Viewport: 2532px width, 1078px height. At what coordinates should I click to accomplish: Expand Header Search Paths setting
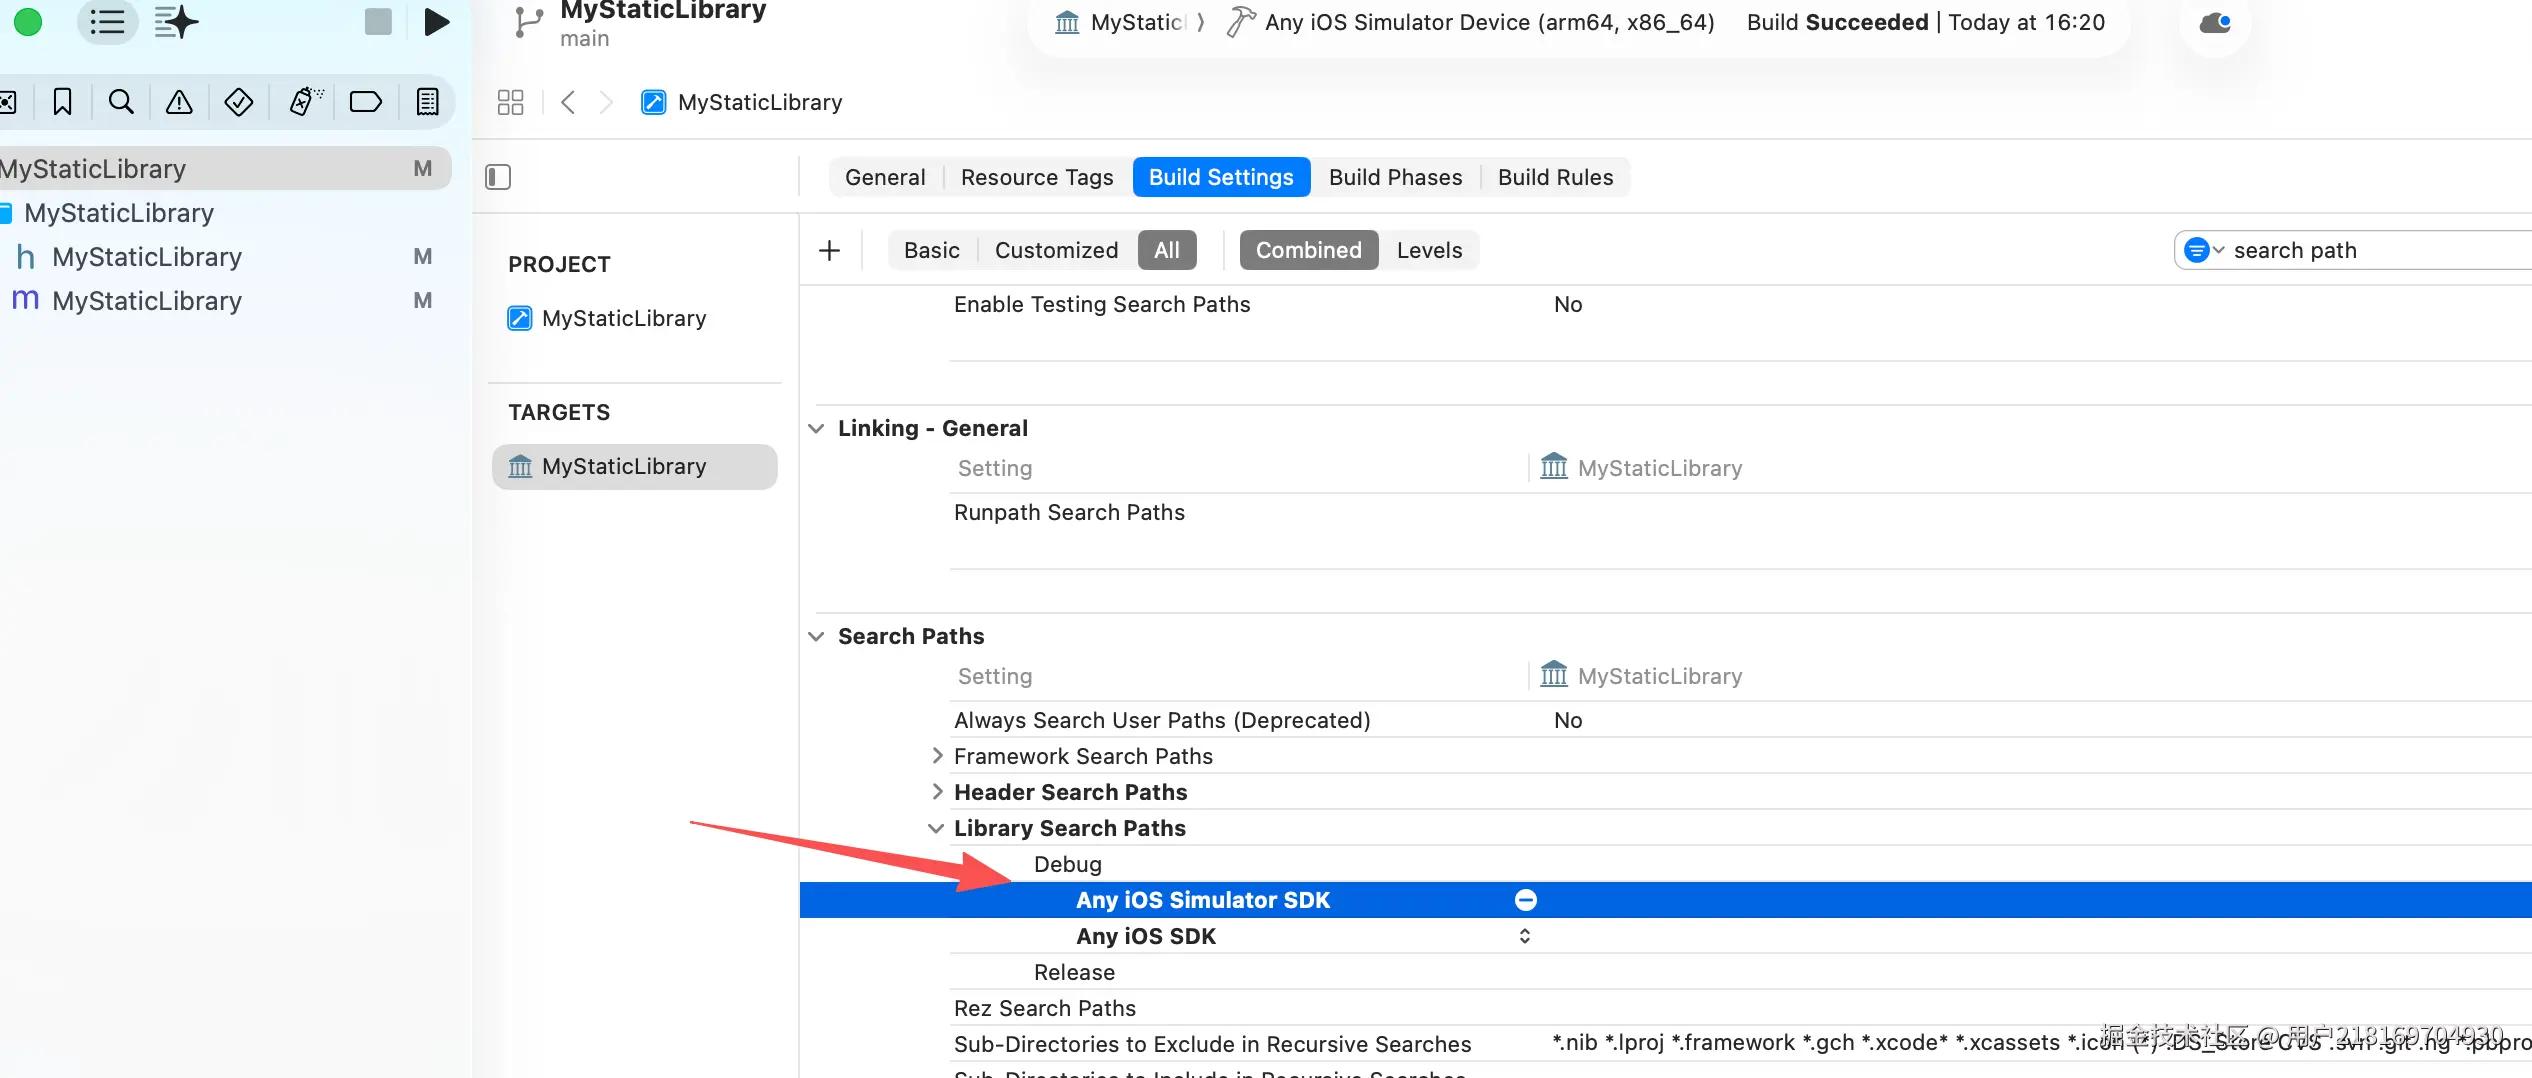pyautogui.click(x=937, y=791)
